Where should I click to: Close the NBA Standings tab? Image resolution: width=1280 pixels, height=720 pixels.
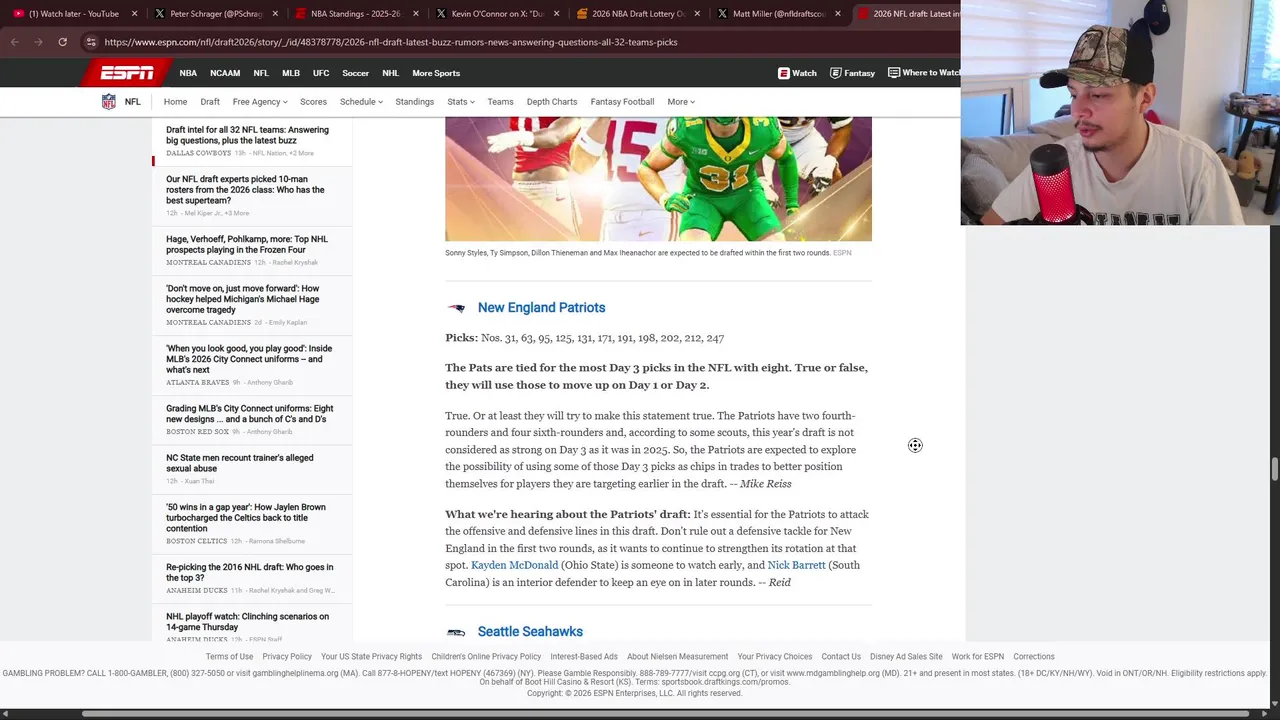(415, 14)
